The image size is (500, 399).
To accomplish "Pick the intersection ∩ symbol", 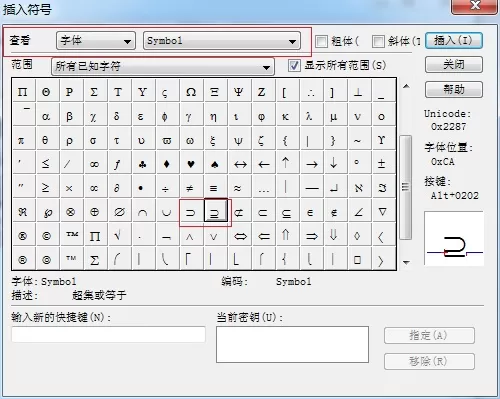I will 143,212.
